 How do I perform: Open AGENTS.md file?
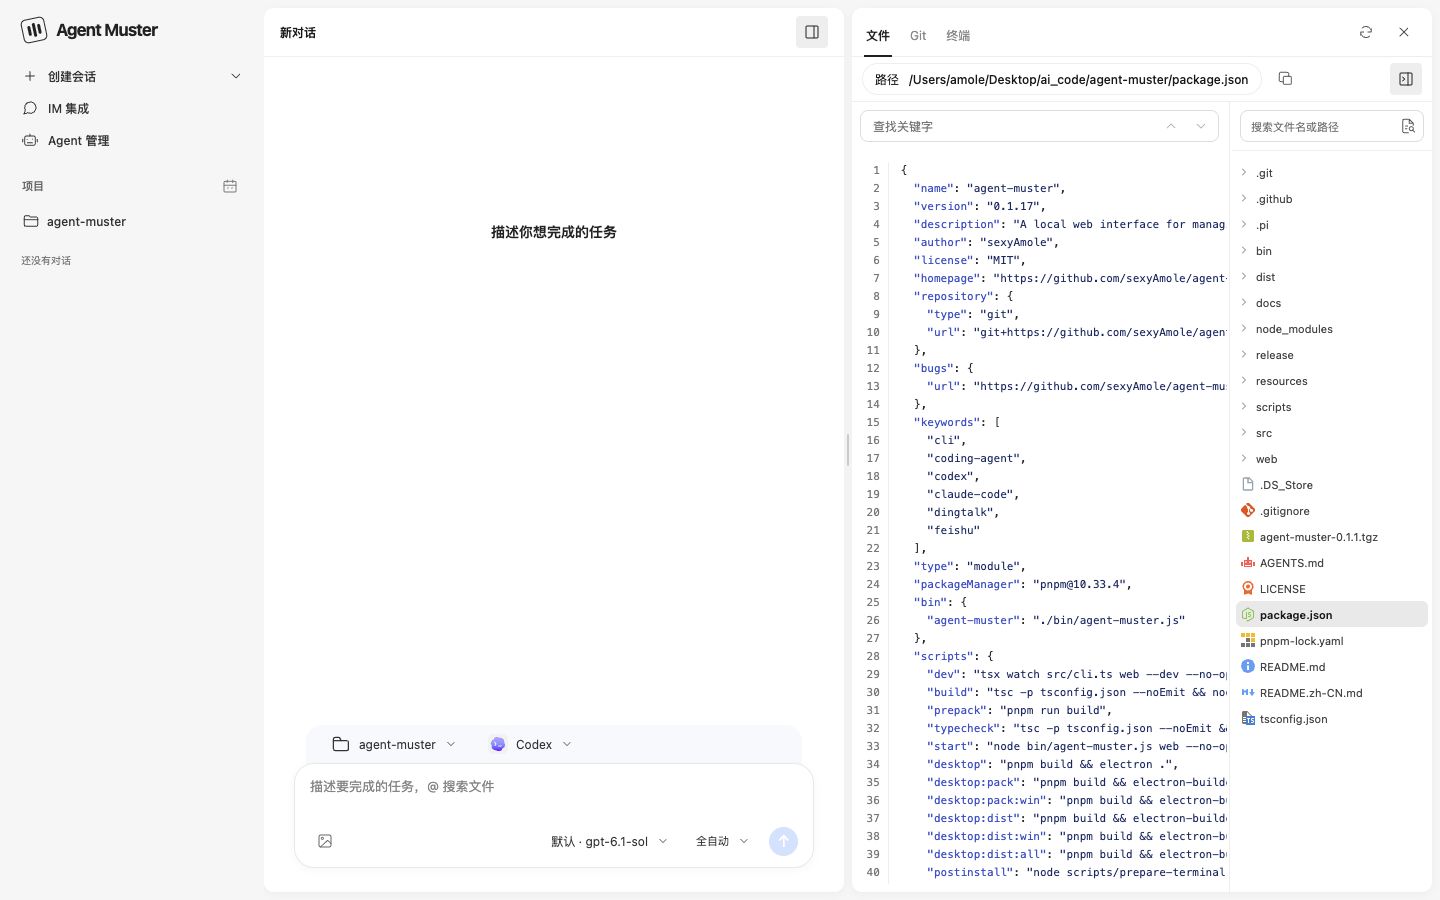pyautogui.click(x=1332, y=563)
